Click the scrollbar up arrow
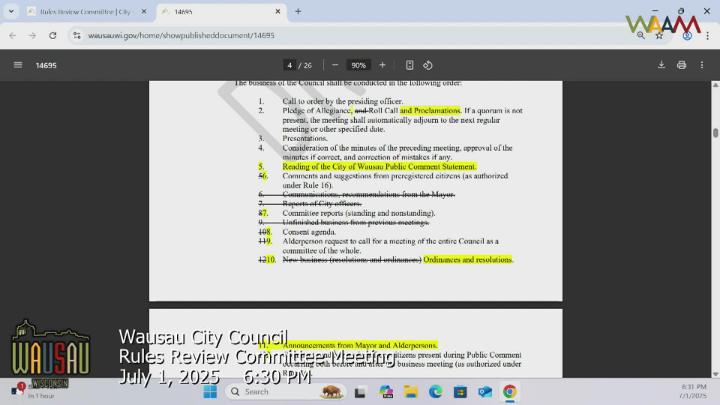Image resolution: width=720 pixels, height=405 pixels. tap(715, 85)
